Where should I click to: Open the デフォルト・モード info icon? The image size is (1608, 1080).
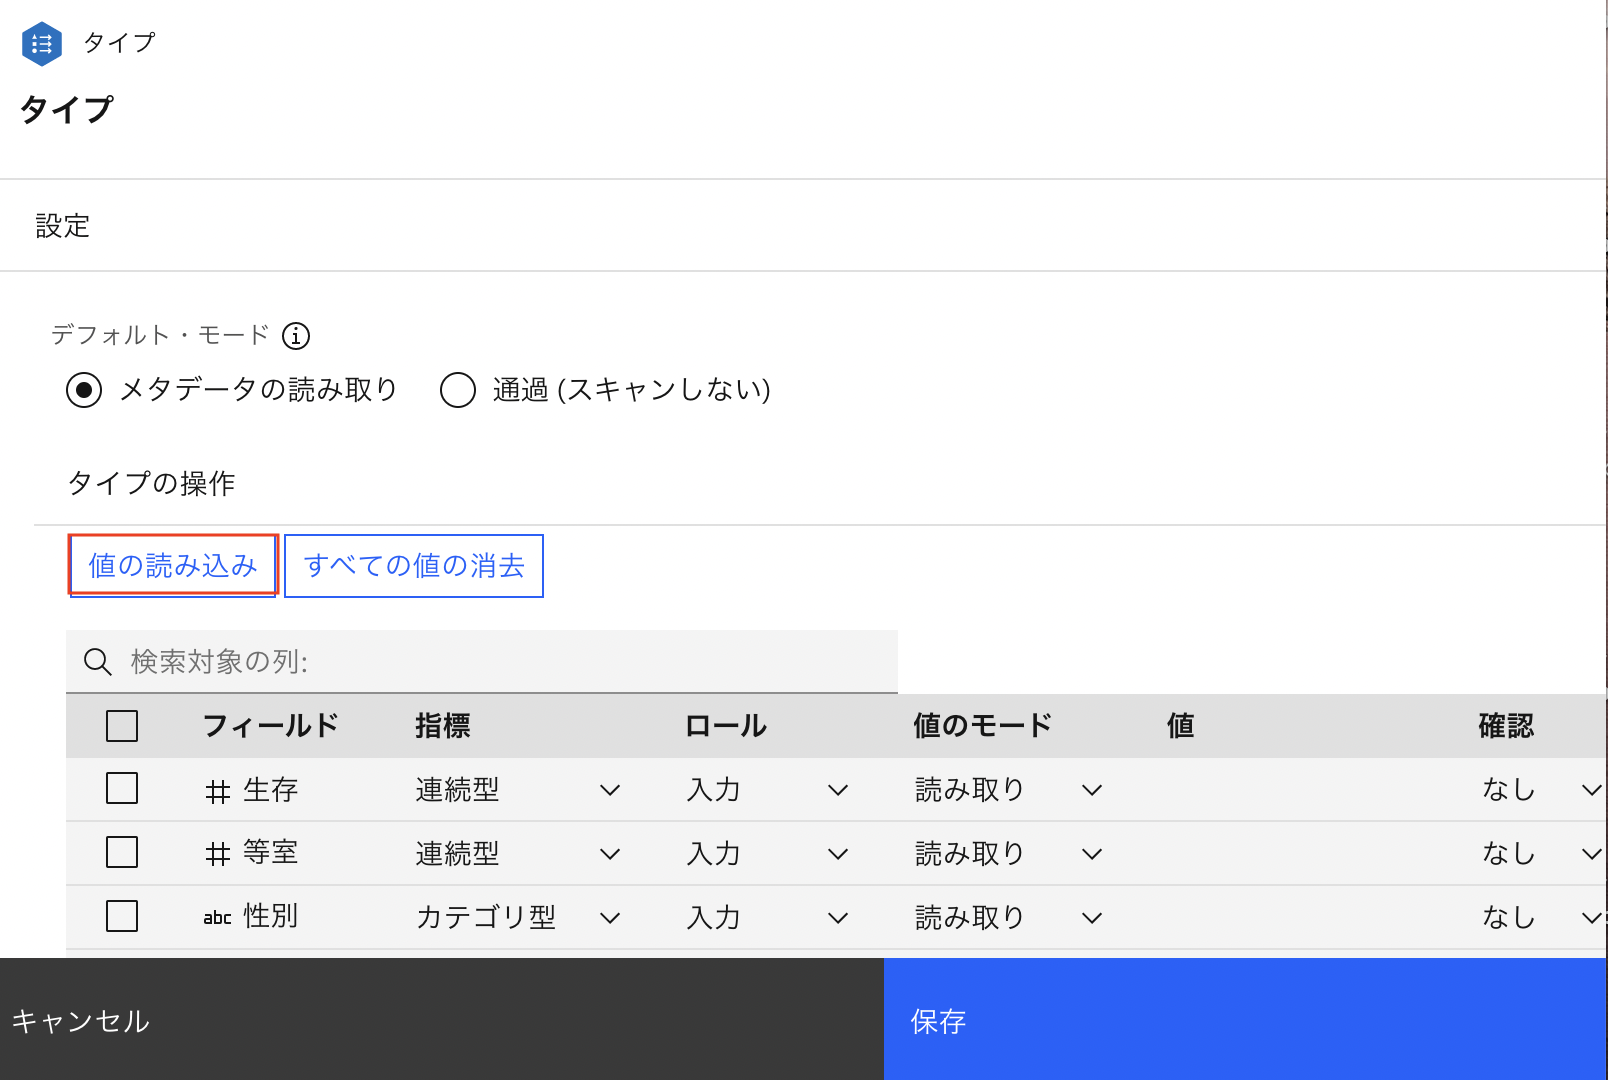point(296,336)
